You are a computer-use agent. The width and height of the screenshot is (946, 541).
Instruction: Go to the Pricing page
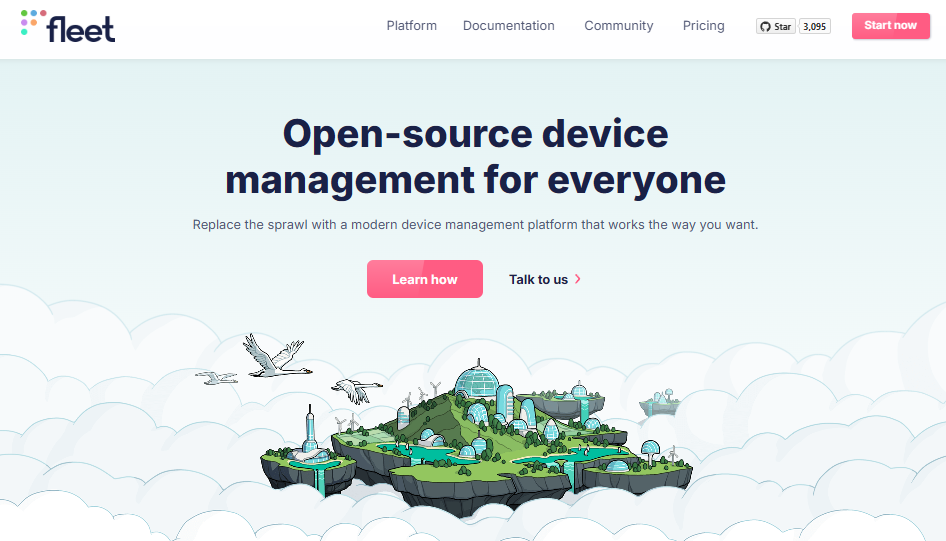click(703, 26)
